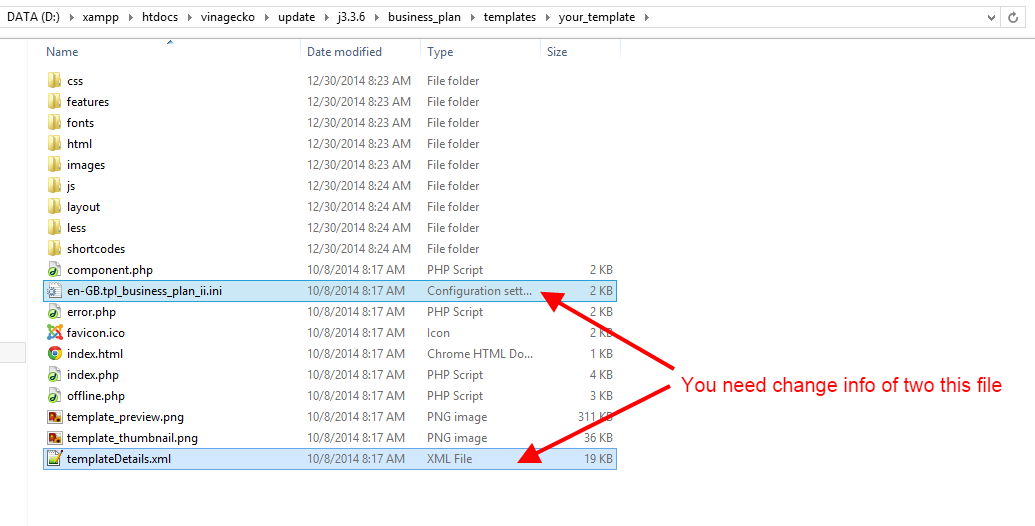Sort files by Type column header
The width and height of the screenshot is (1035, 526).
440,52
